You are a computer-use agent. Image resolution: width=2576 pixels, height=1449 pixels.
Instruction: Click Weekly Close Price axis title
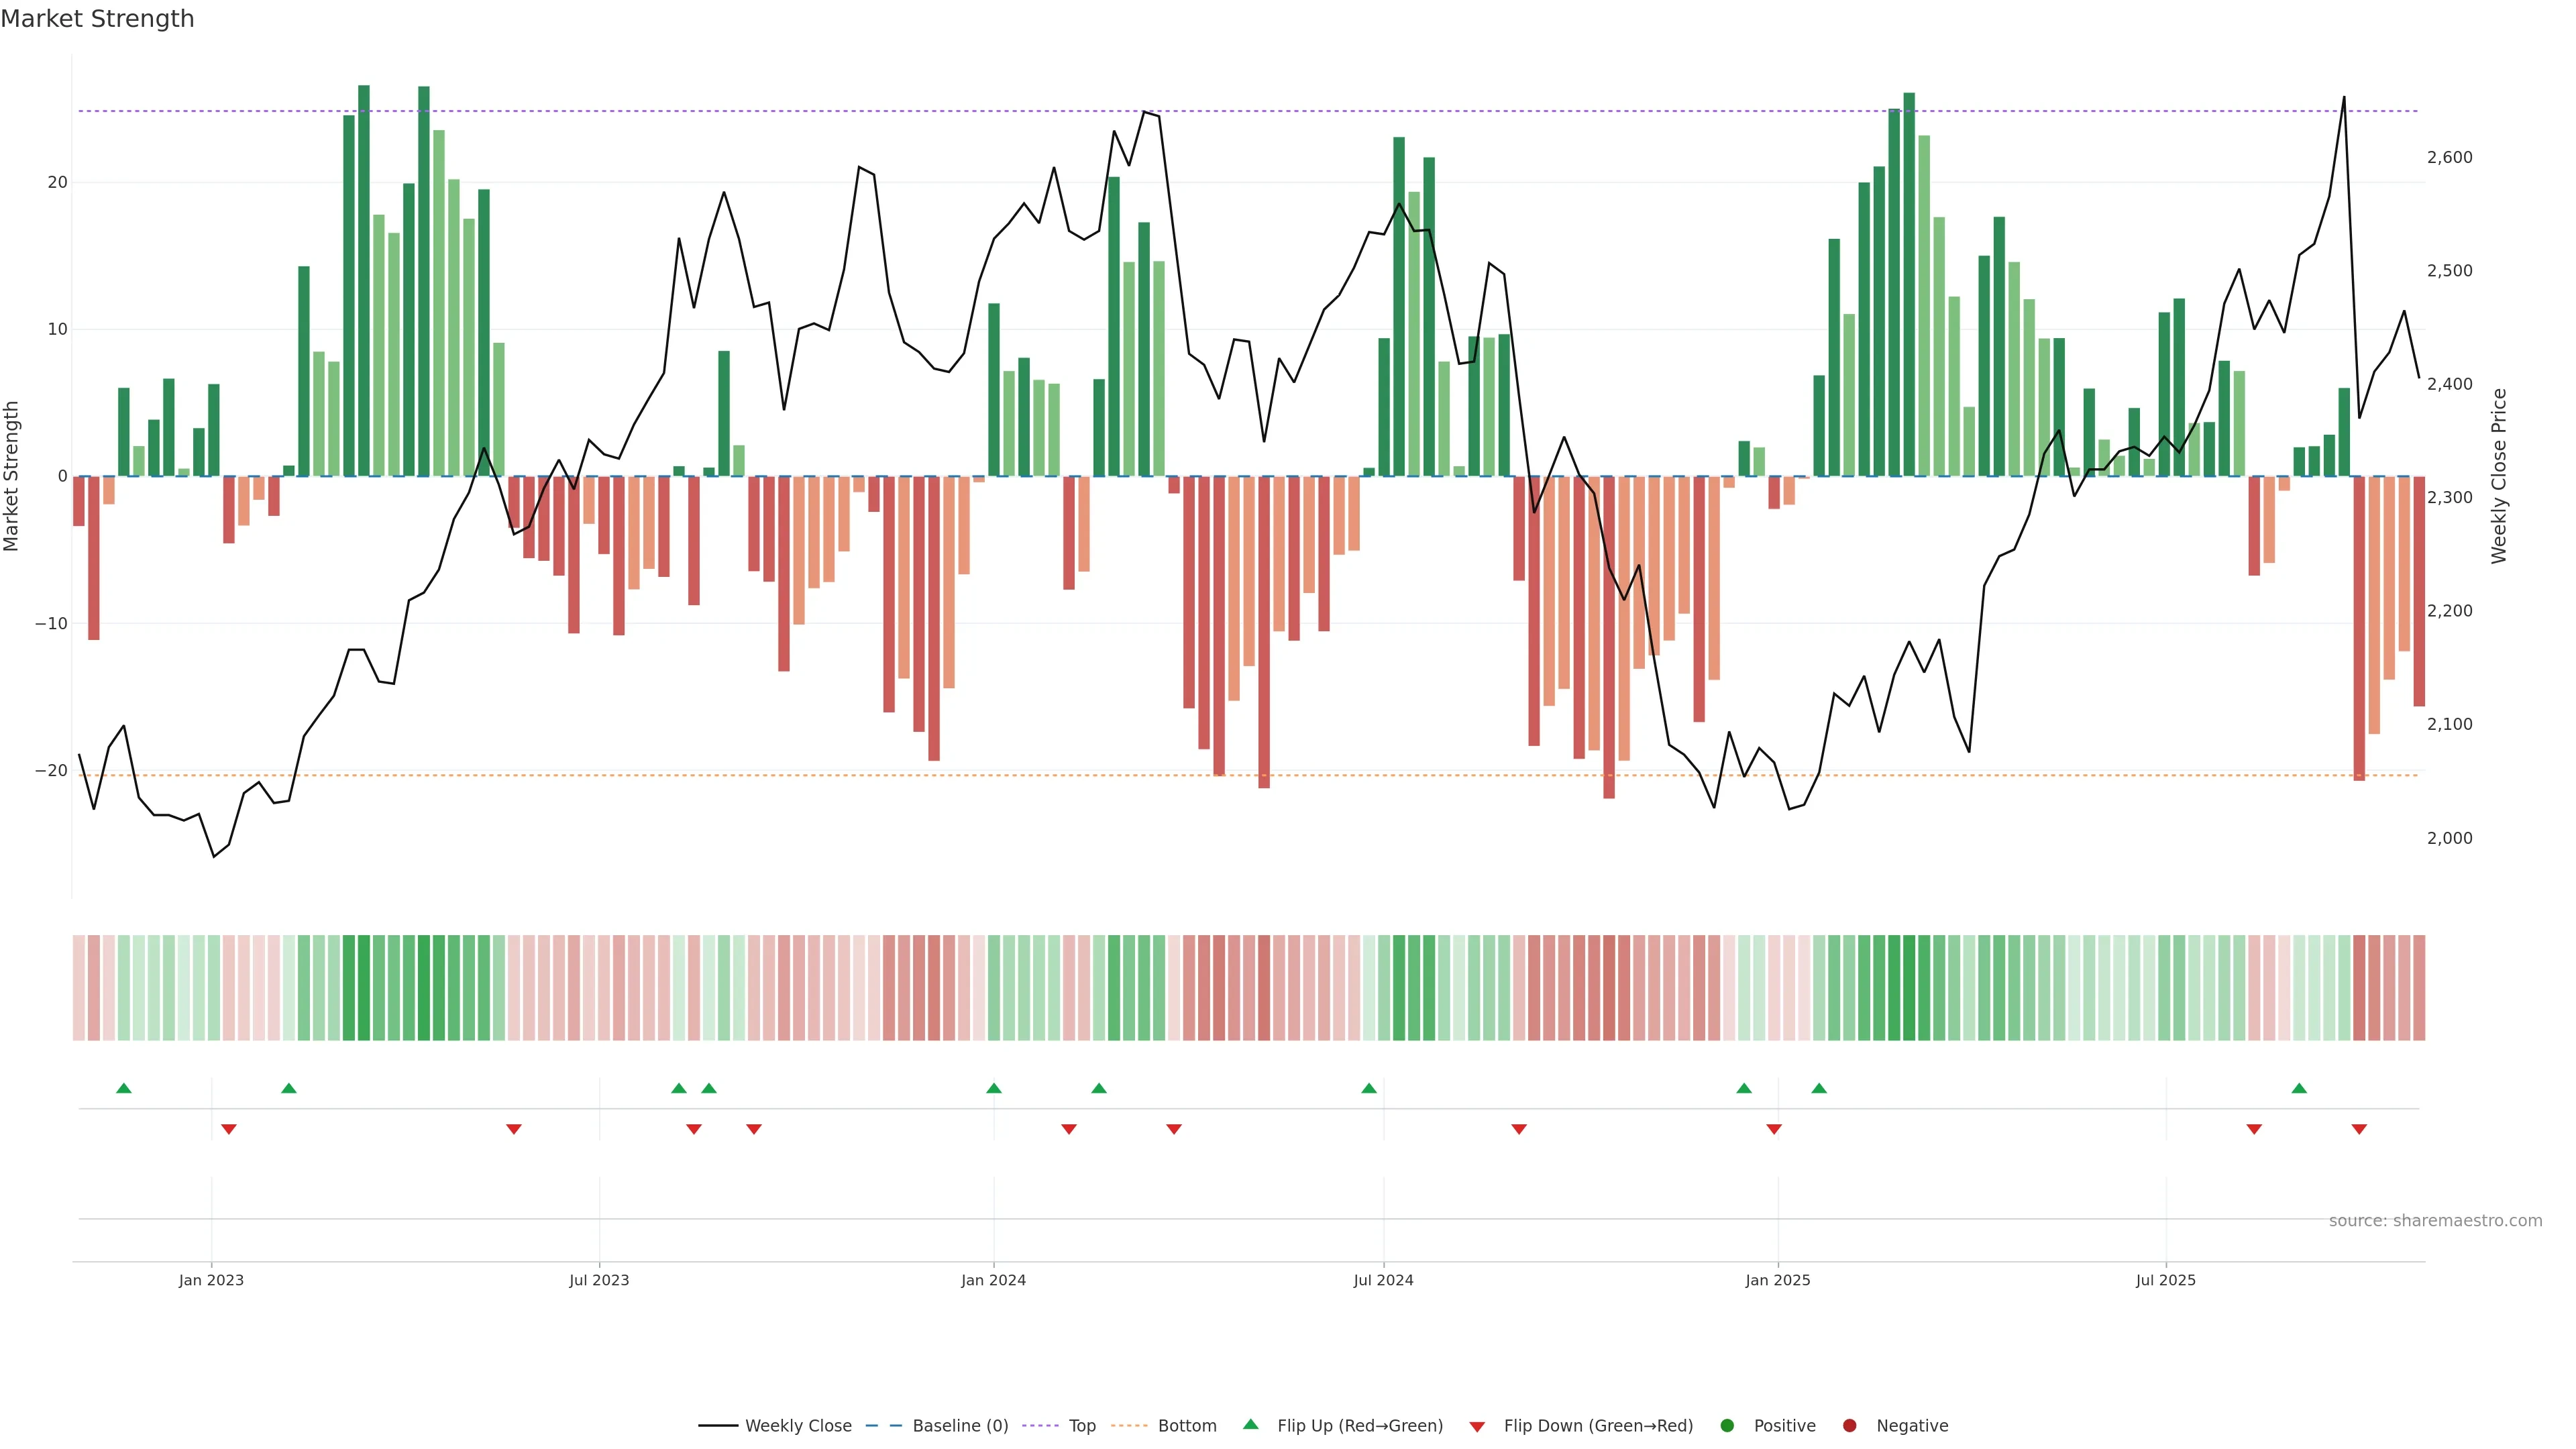coord(2499,476)
